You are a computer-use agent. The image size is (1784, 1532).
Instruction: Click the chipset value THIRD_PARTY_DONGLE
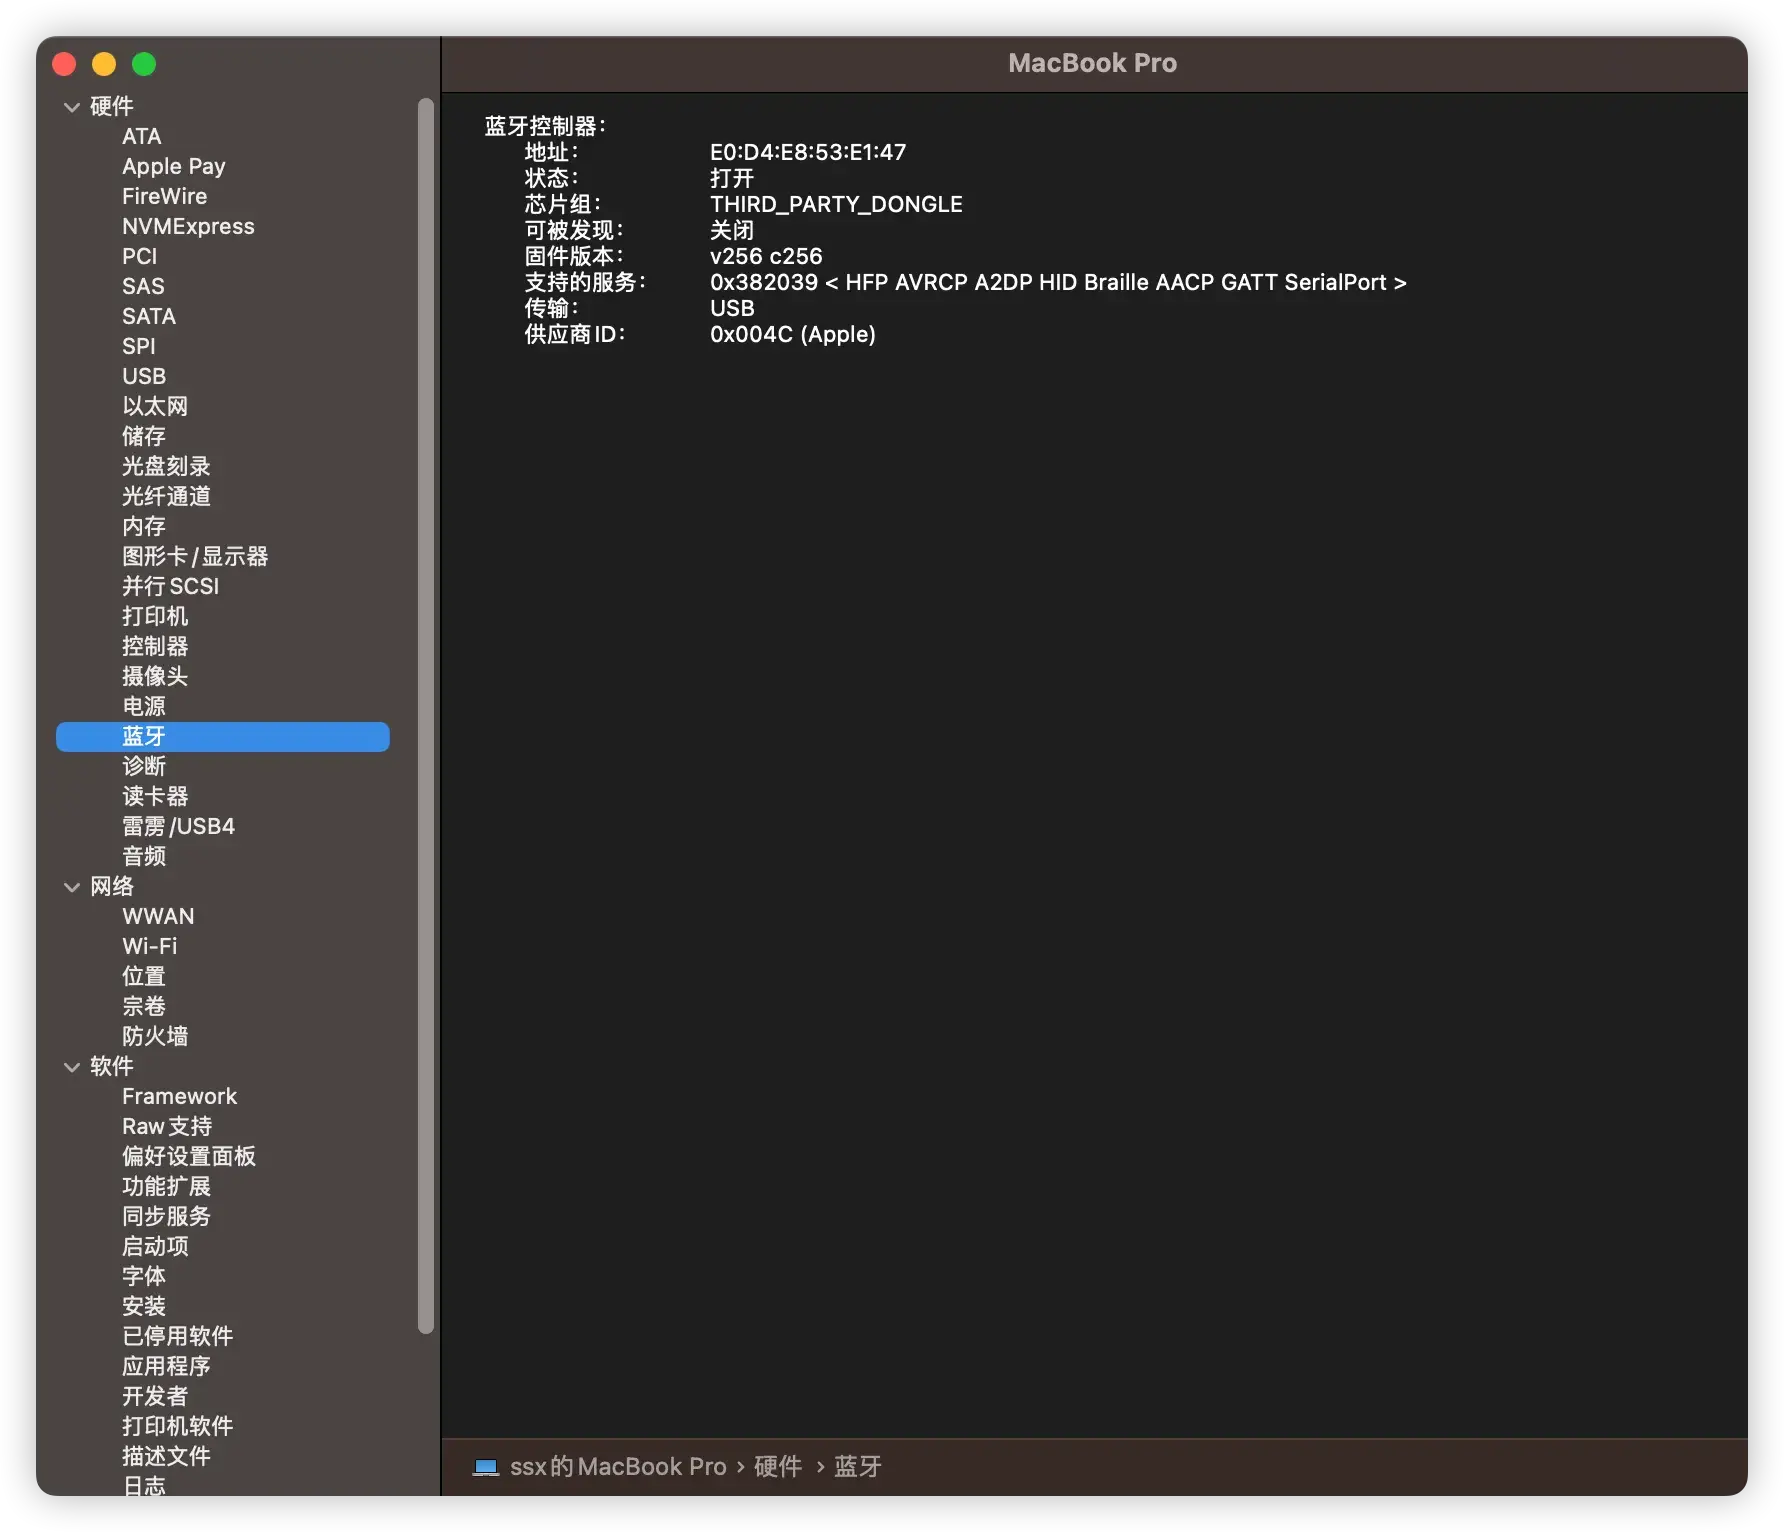836,204
